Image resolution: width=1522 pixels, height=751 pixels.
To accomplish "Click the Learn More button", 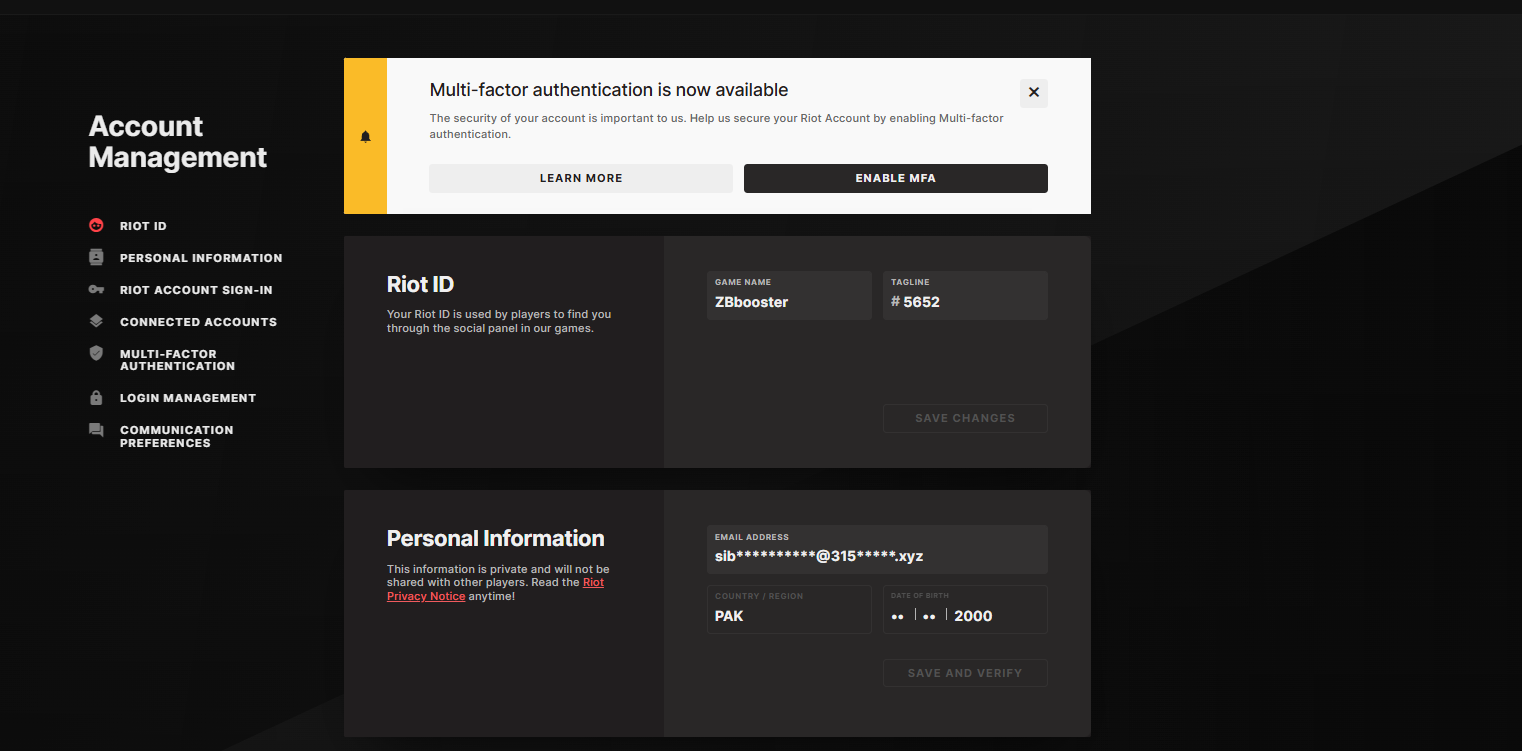I will [x=581, y=178].
